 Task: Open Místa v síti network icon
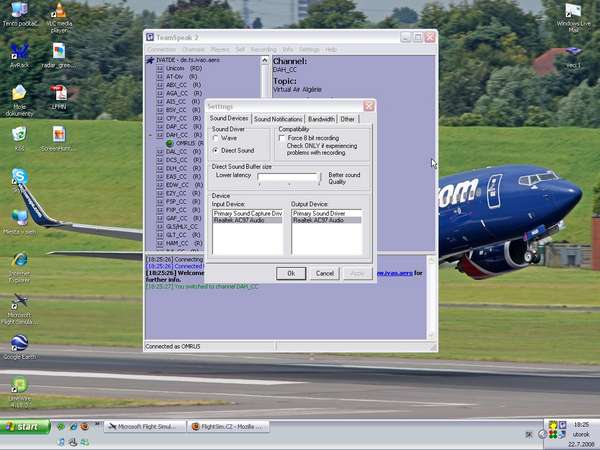(x=20, y=218)
